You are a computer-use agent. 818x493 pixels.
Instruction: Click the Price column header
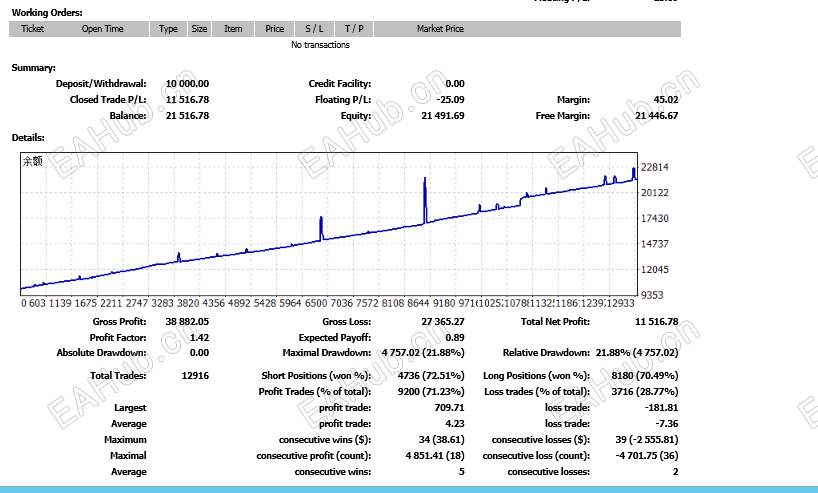click(x=274, y=29)
